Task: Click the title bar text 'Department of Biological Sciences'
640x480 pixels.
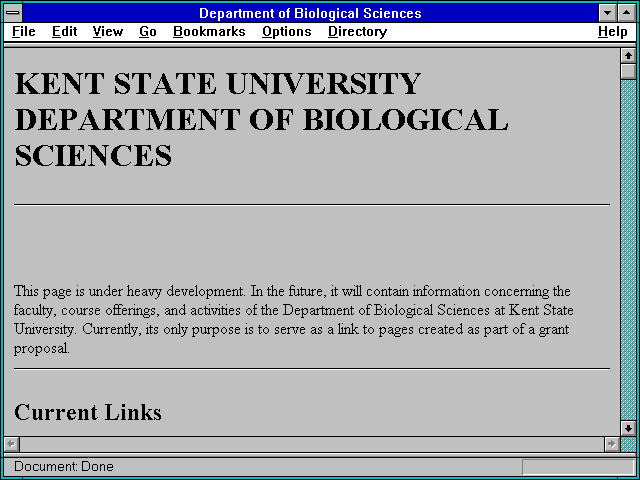Action: [x=310, y=13]
